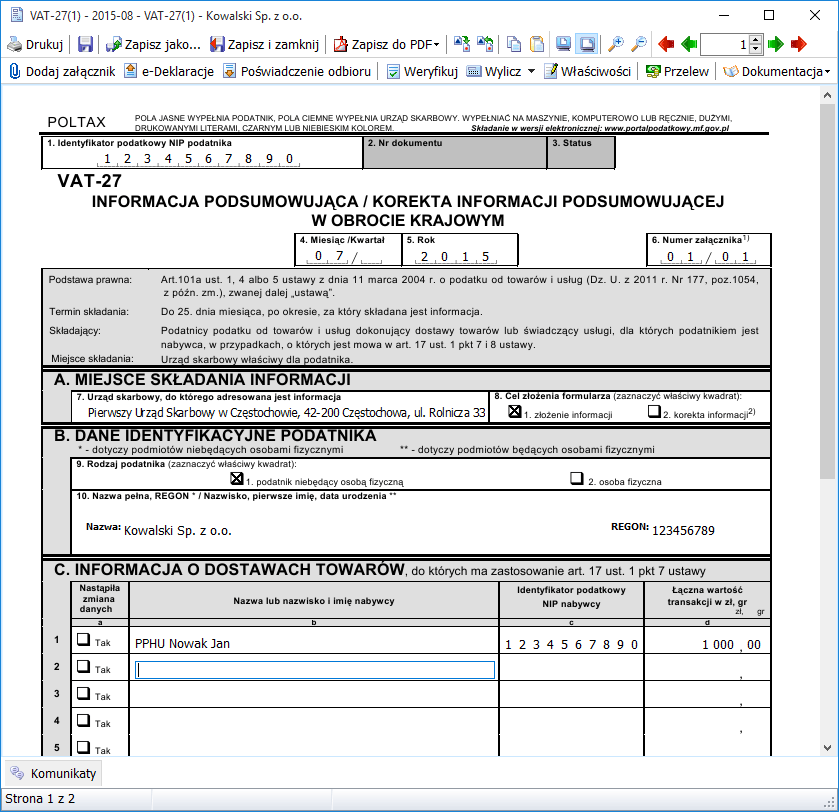Click the floppy disk save icon
Screen dimensions: 839x812
tap(86, 44)
